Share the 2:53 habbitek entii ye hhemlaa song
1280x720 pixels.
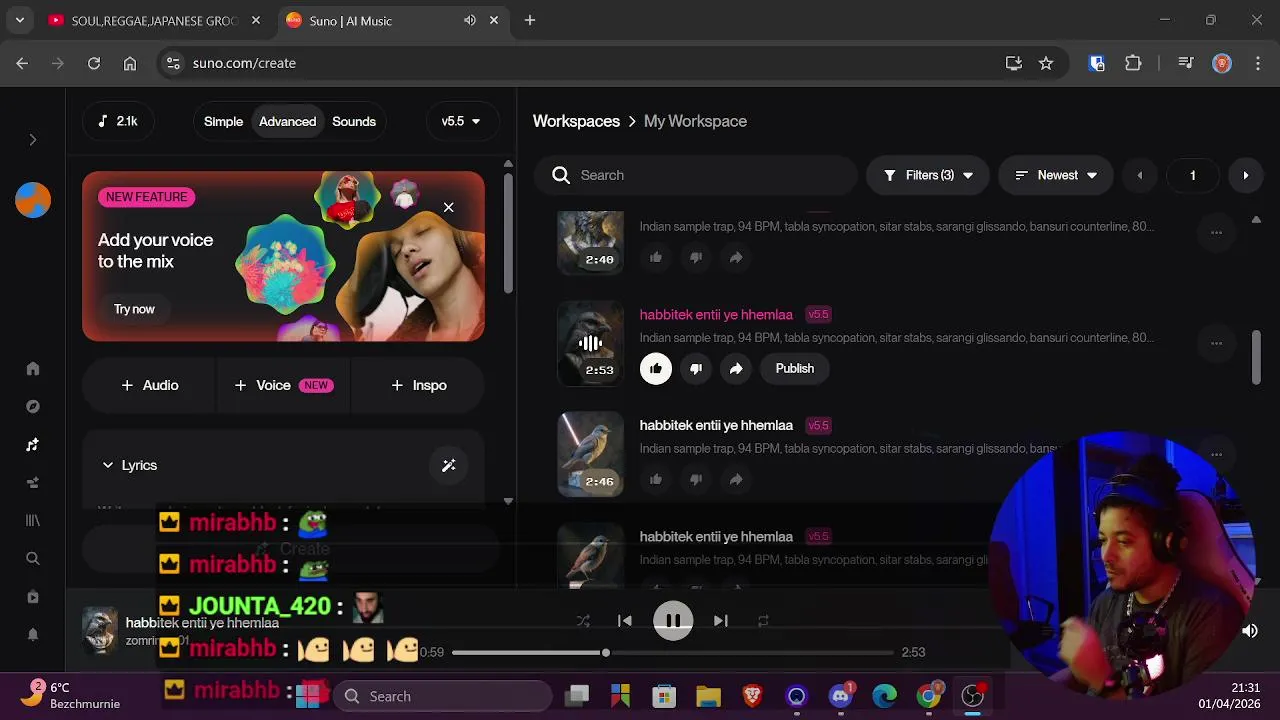(736, 369)
